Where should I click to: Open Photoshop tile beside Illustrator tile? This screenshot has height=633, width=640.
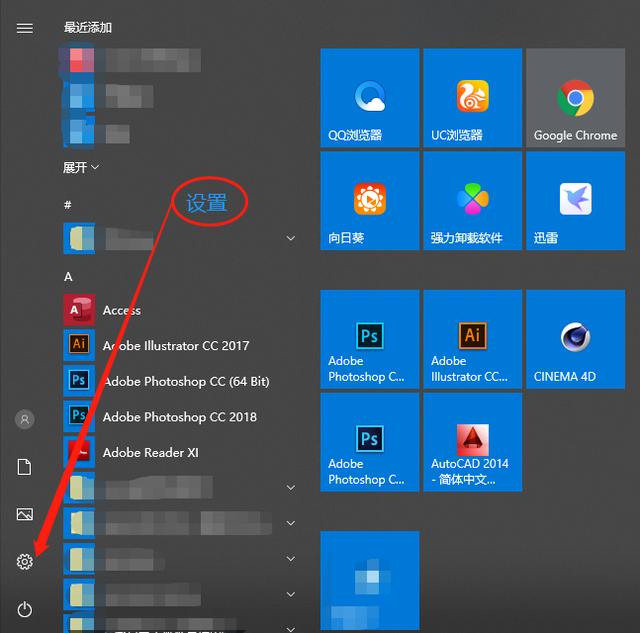(x=370, y=339)
